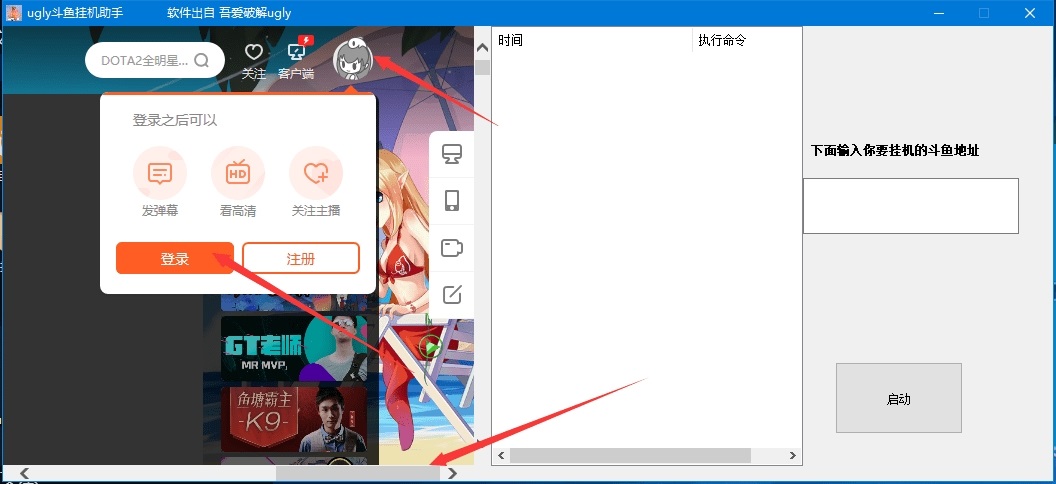The width and height of the screenshot is (1056, 484).
Task: Open the GT老师 stream thumbnail
Action: pyautogui.click(x=294, y=348)
